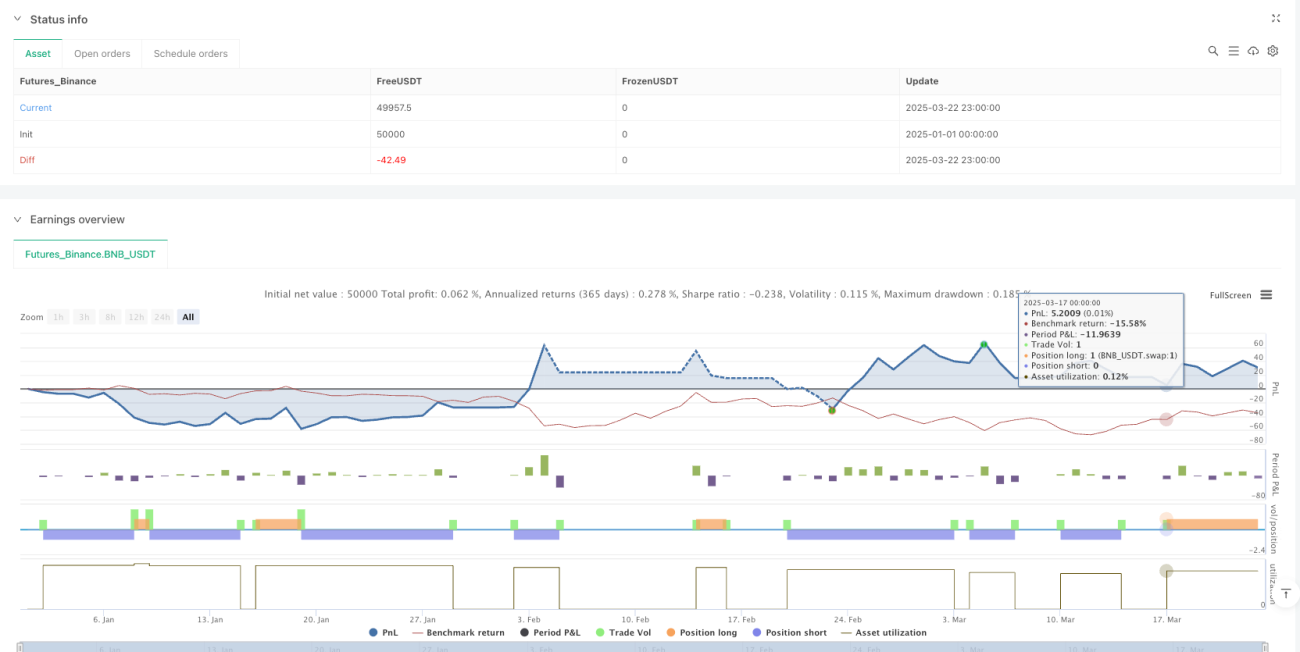Click the FullScreen chart button

point(1230,295)
